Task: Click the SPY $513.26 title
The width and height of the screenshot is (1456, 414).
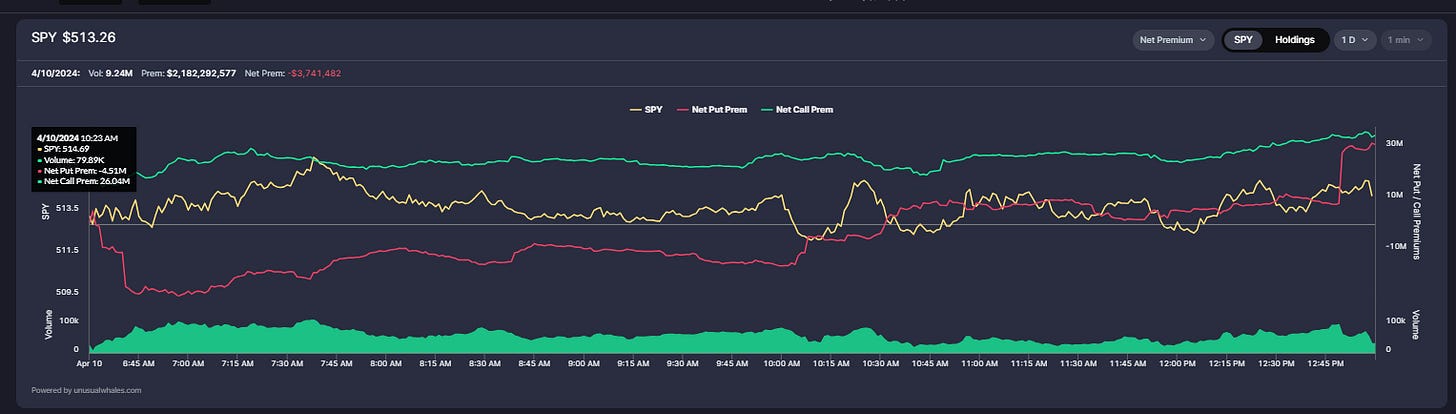Action: click(74, 38)
